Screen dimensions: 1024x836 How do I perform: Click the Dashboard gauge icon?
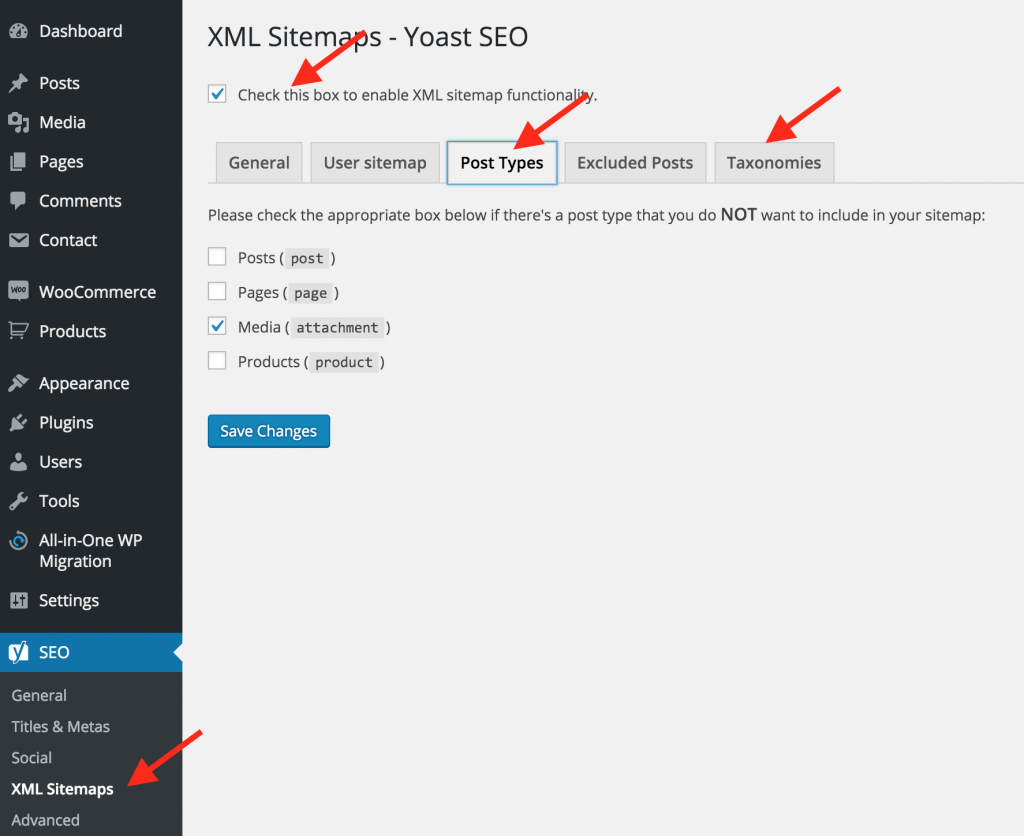pyautogui.click(x=18, y=31)
